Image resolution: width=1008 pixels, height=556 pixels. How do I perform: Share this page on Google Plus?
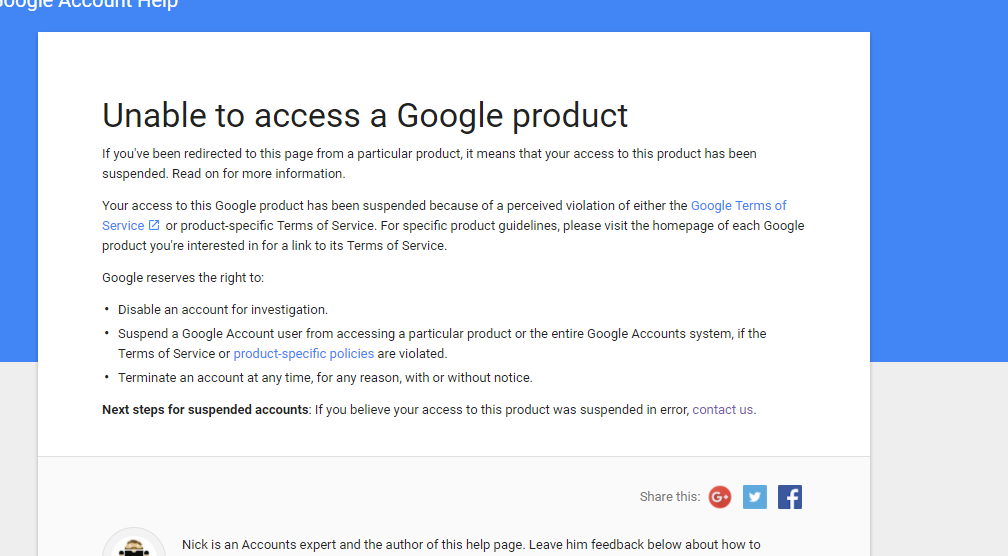coord(720,497)
